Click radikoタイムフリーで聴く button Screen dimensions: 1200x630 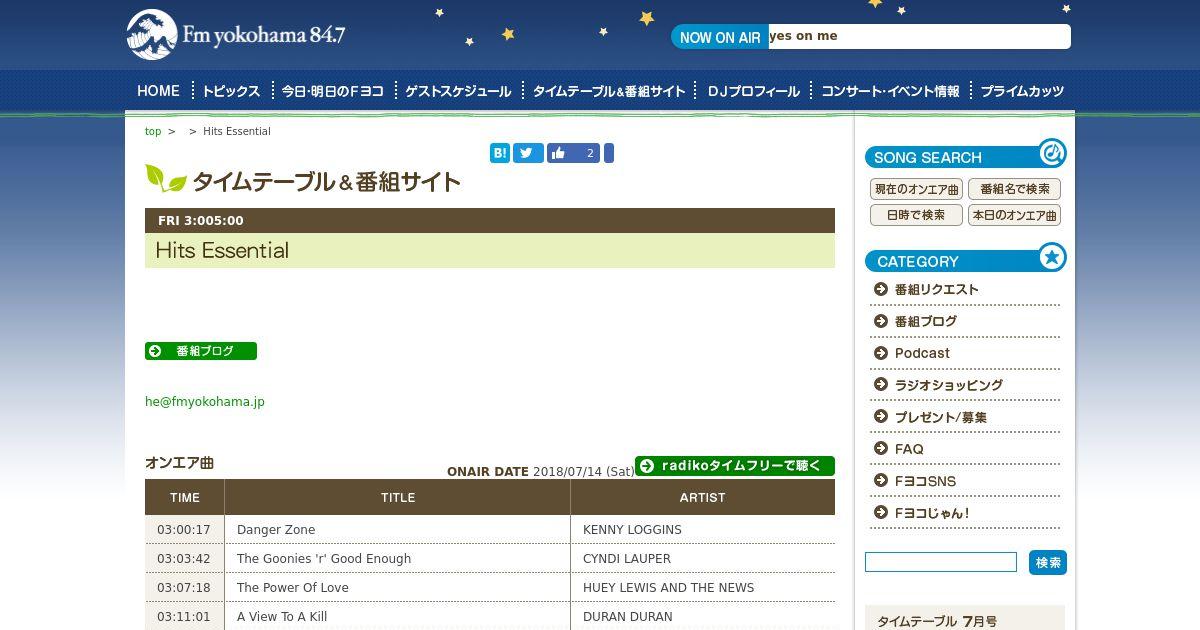(x=735, y=466)
